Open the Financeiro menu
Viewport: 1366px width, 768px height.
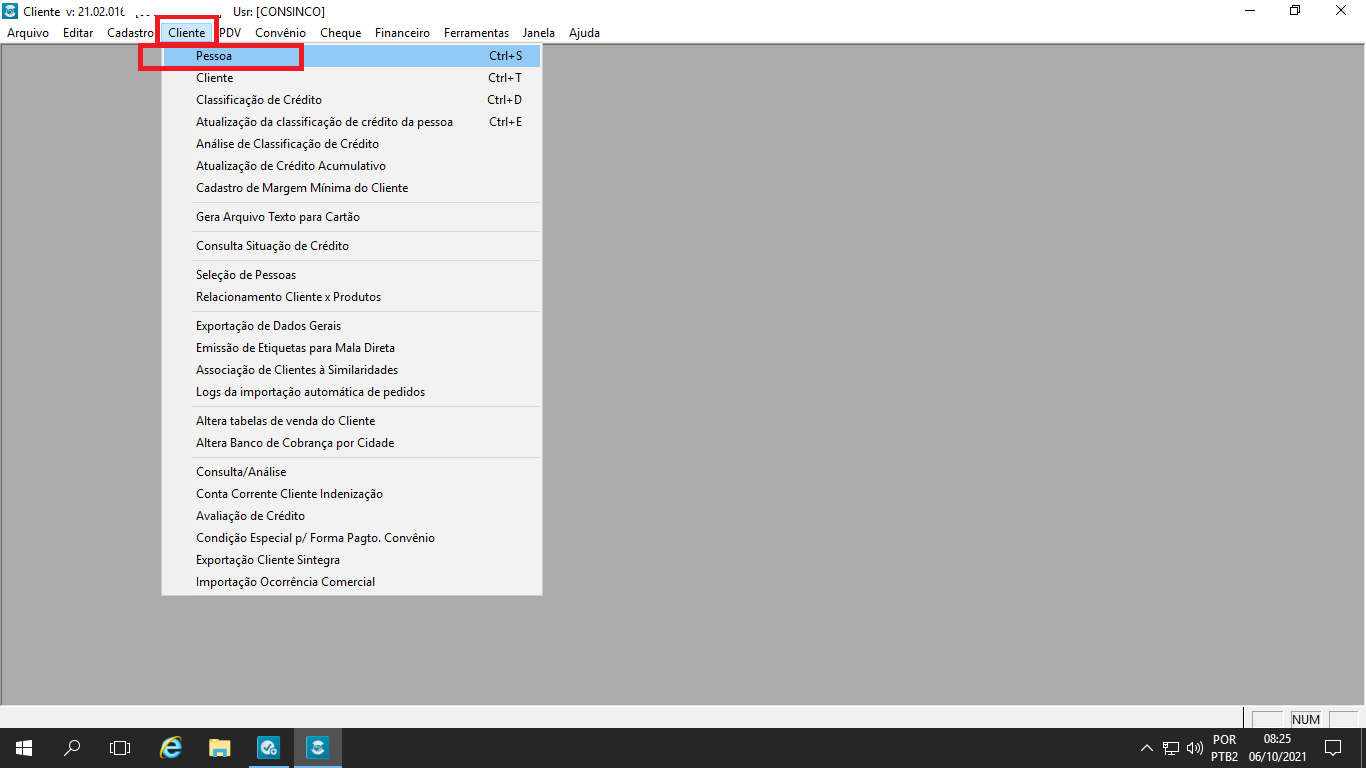point(402,33)
